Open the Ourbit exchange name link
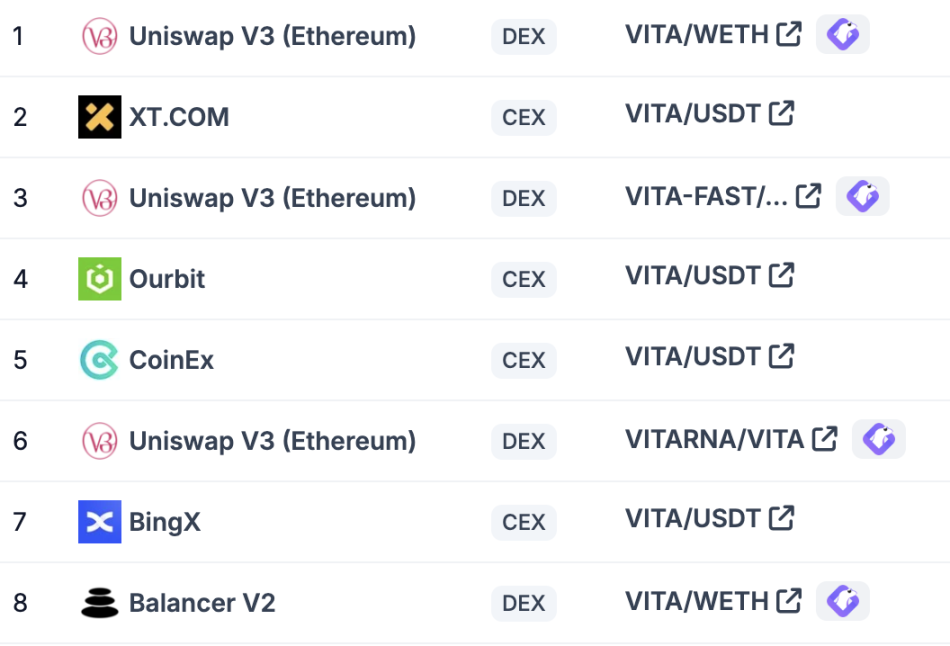950x646 pixels. tap(167, 279)
